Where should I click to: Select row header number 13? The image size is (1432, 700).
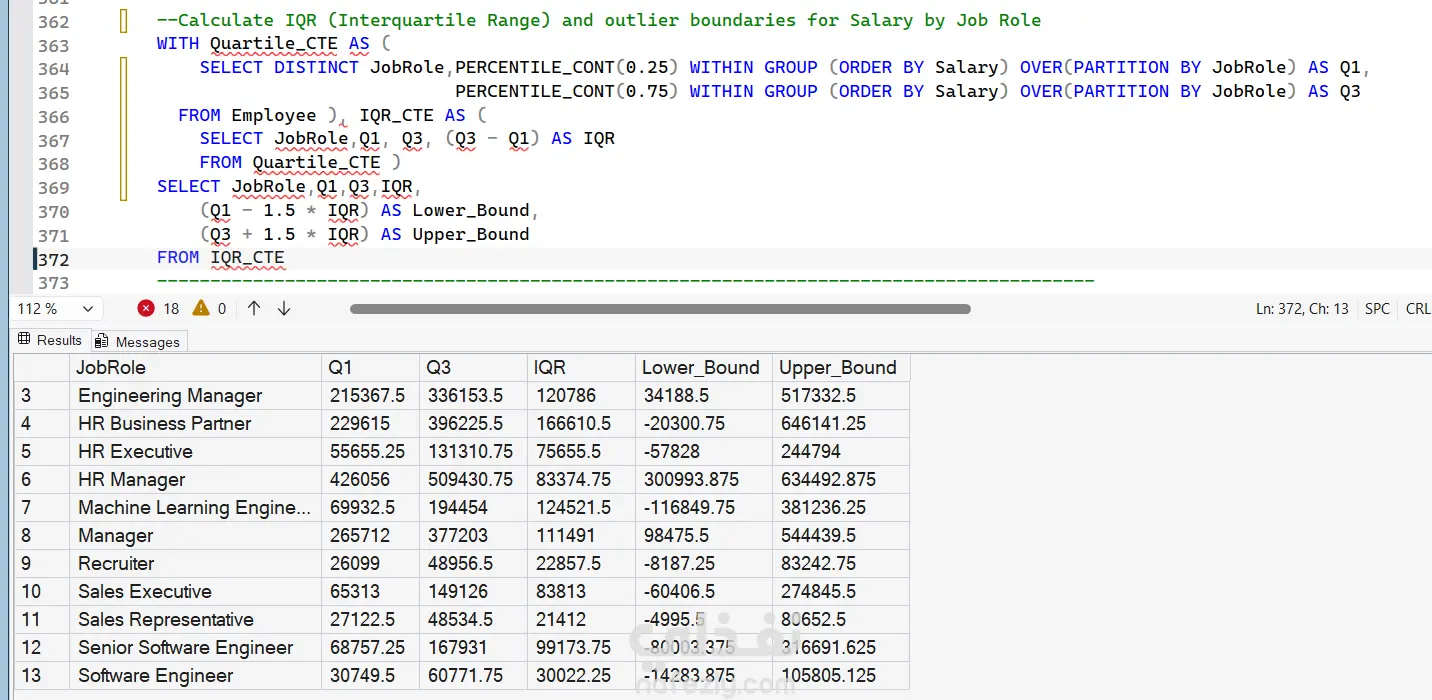tap(42, 675)
